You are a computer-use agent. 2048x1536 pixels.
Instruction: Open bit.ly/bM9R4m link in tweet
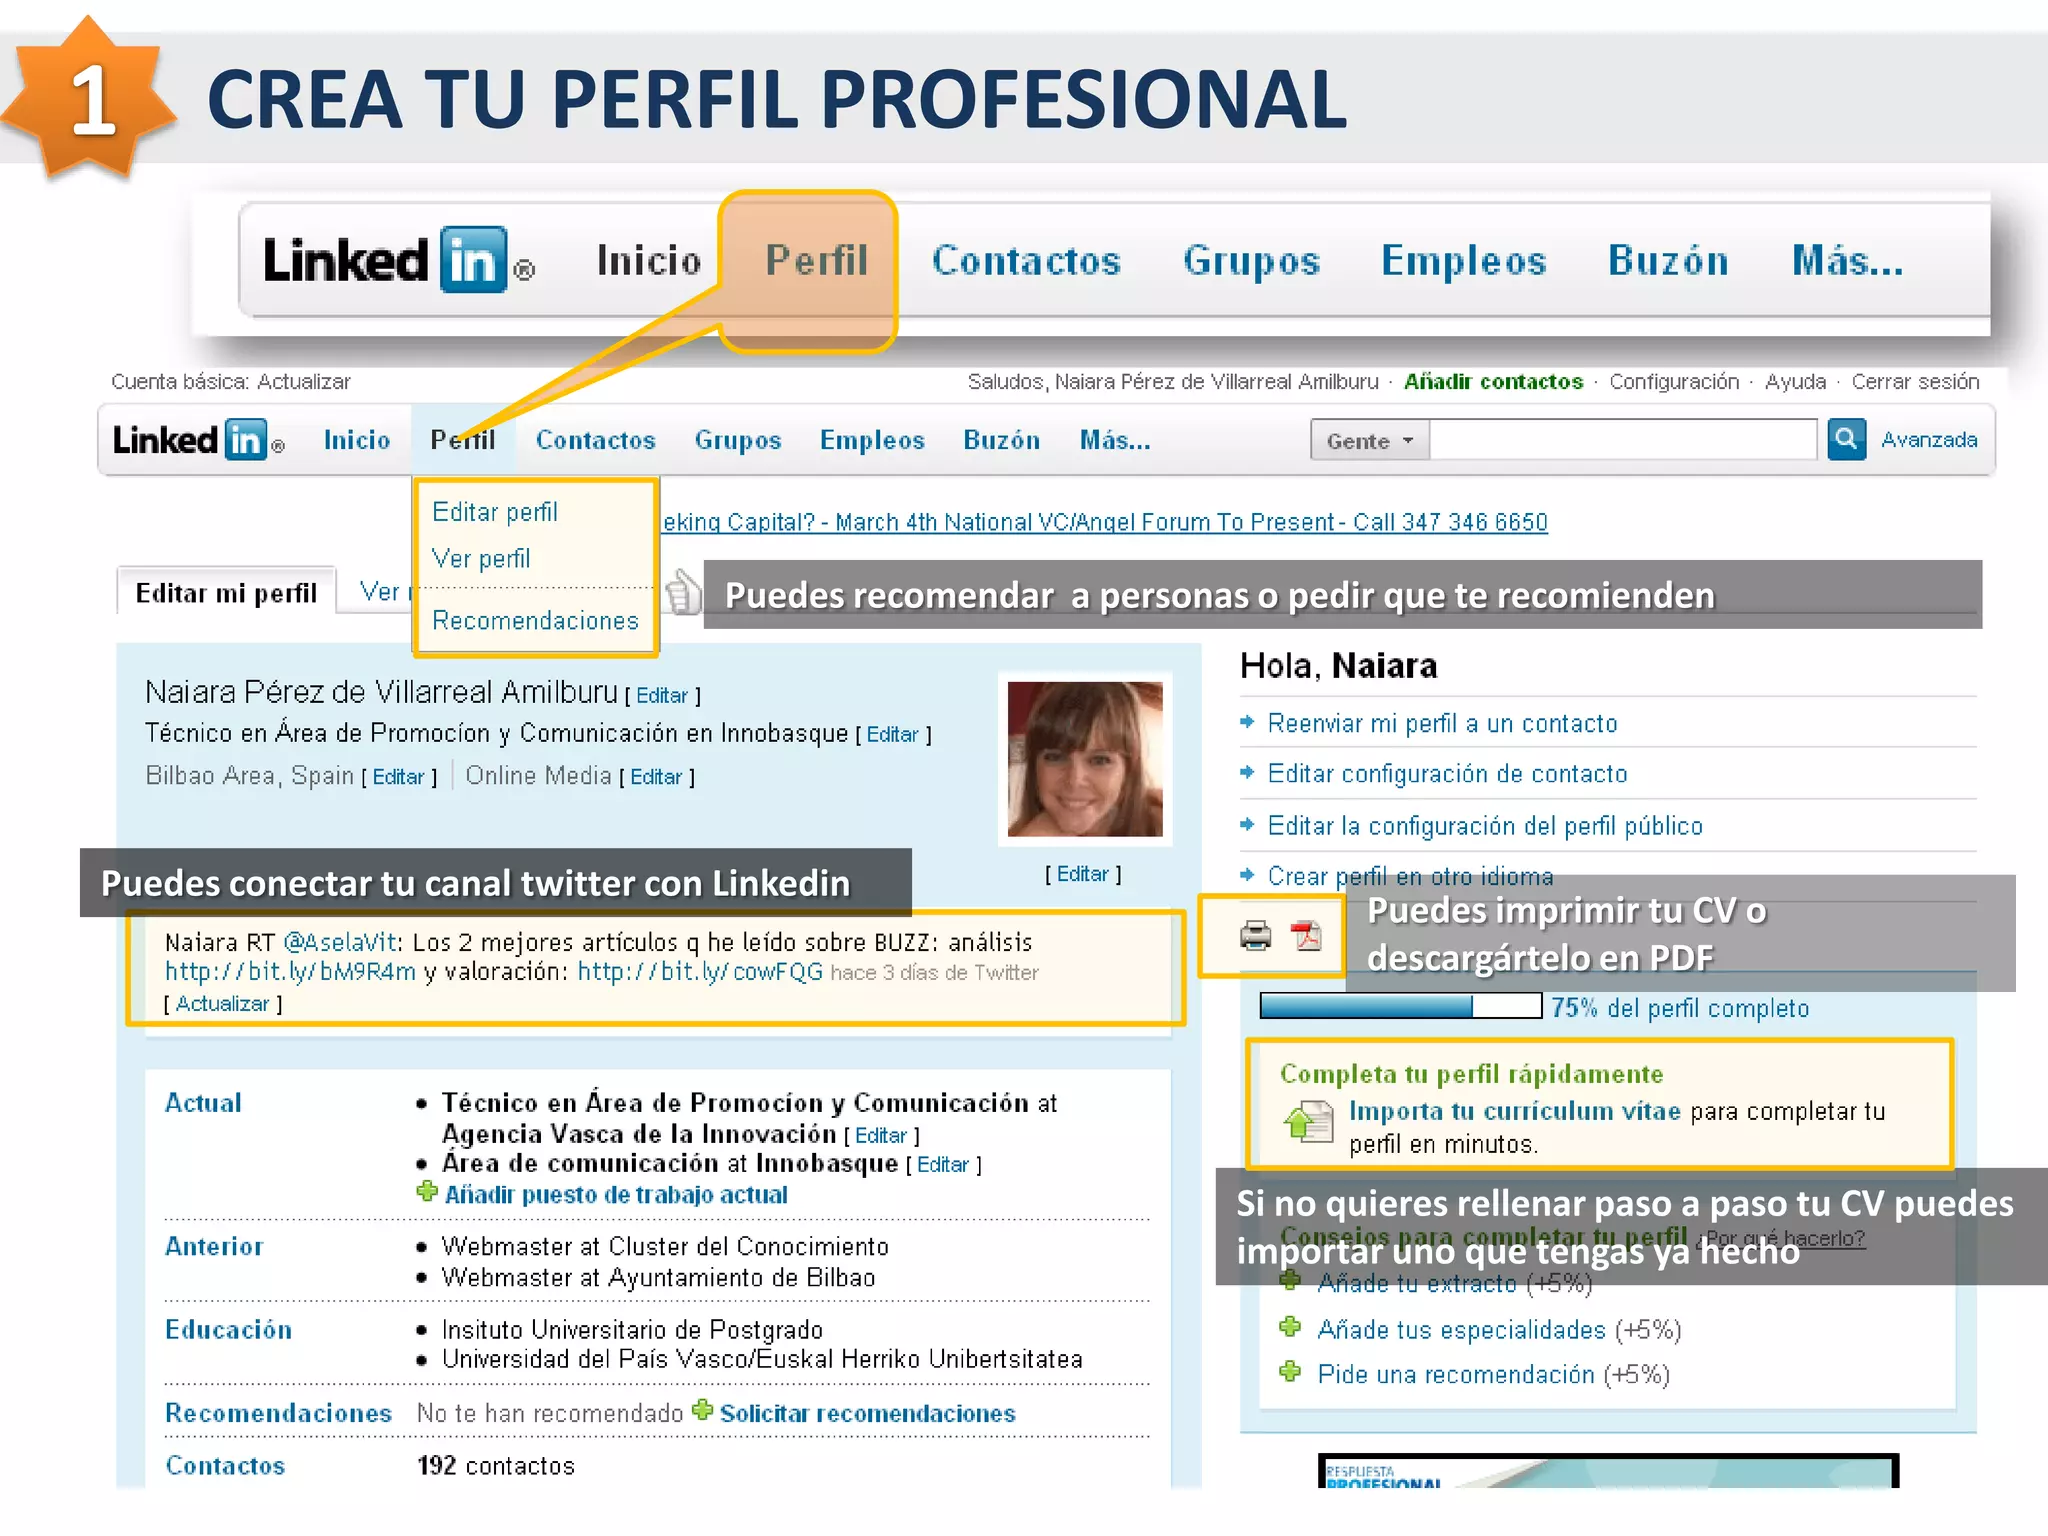(x=290, y=972)
